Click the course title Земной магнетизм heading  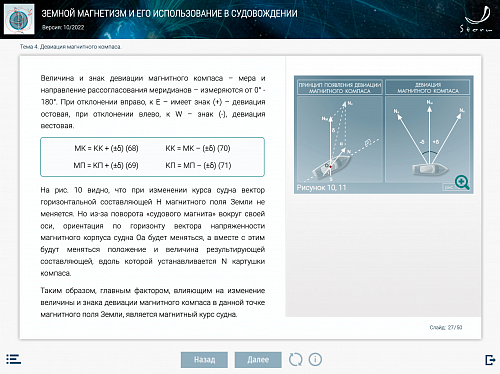coord(169,13)
